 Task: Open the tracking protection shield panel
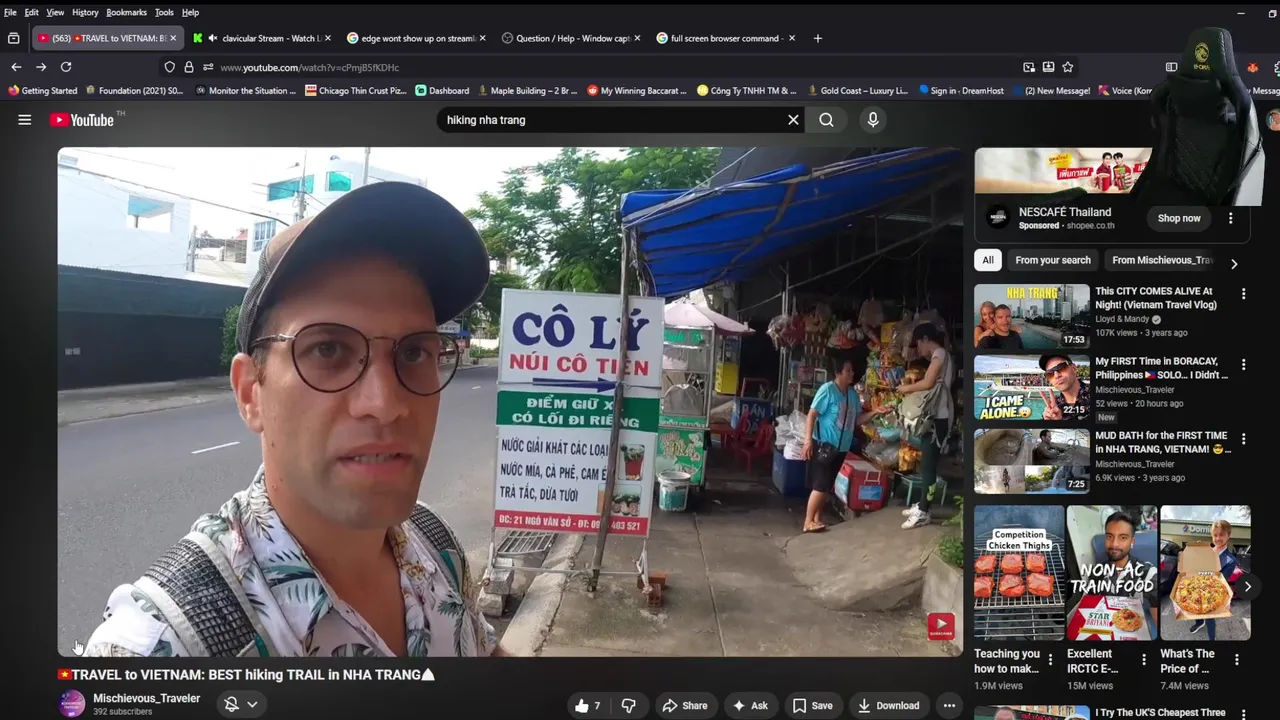coord(169,67)
